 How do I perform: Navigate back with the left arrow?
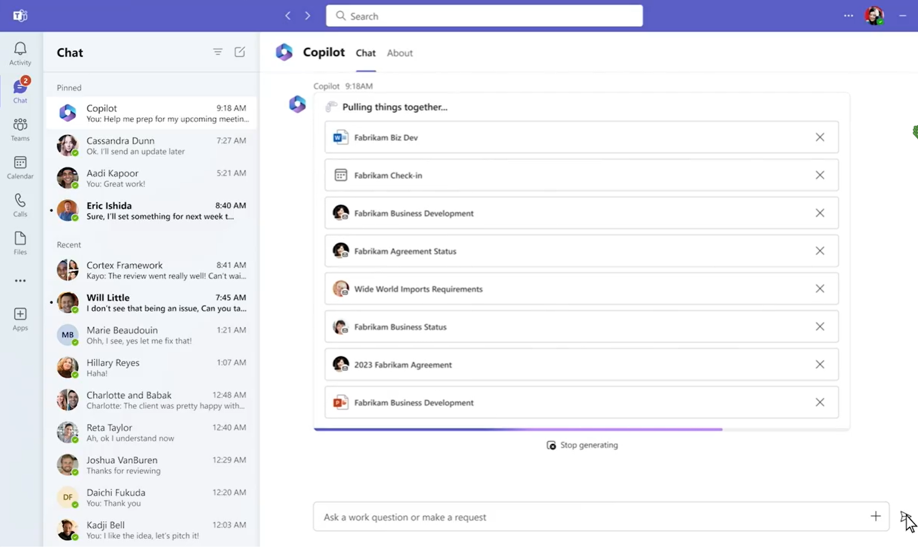[x=288, y=16]
